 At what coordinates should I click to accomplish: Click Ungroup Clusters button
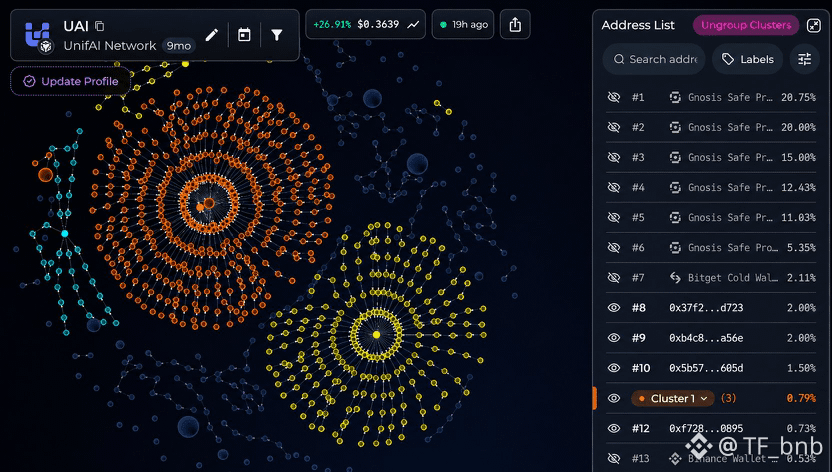point(746,25)
